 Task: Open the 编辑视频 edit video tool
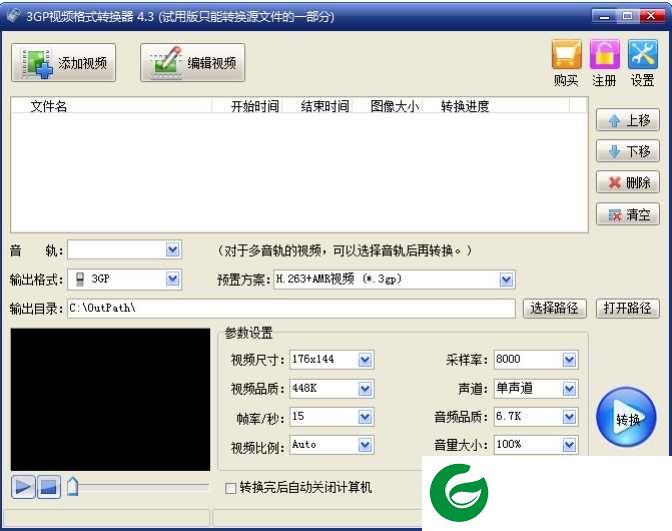192,63
